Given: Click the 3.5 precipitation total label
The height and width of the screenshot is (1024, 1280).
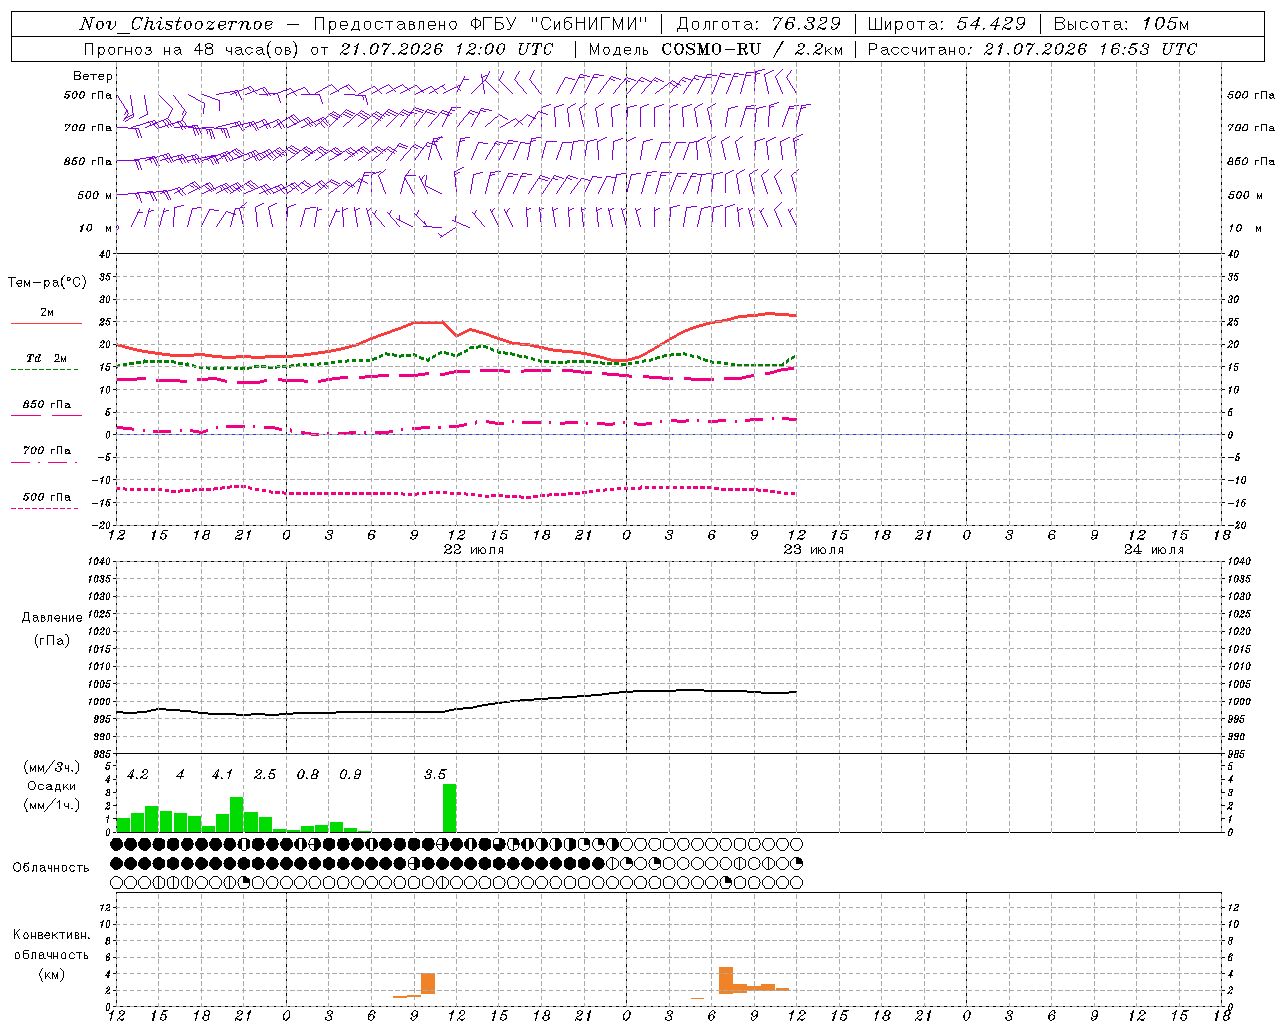Looking at the screenshot, I should click(x=435, y=774).
